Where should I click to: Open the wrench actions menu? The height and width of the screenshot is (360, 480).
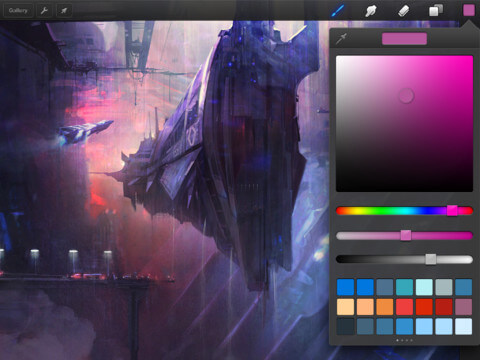[44, 10]
